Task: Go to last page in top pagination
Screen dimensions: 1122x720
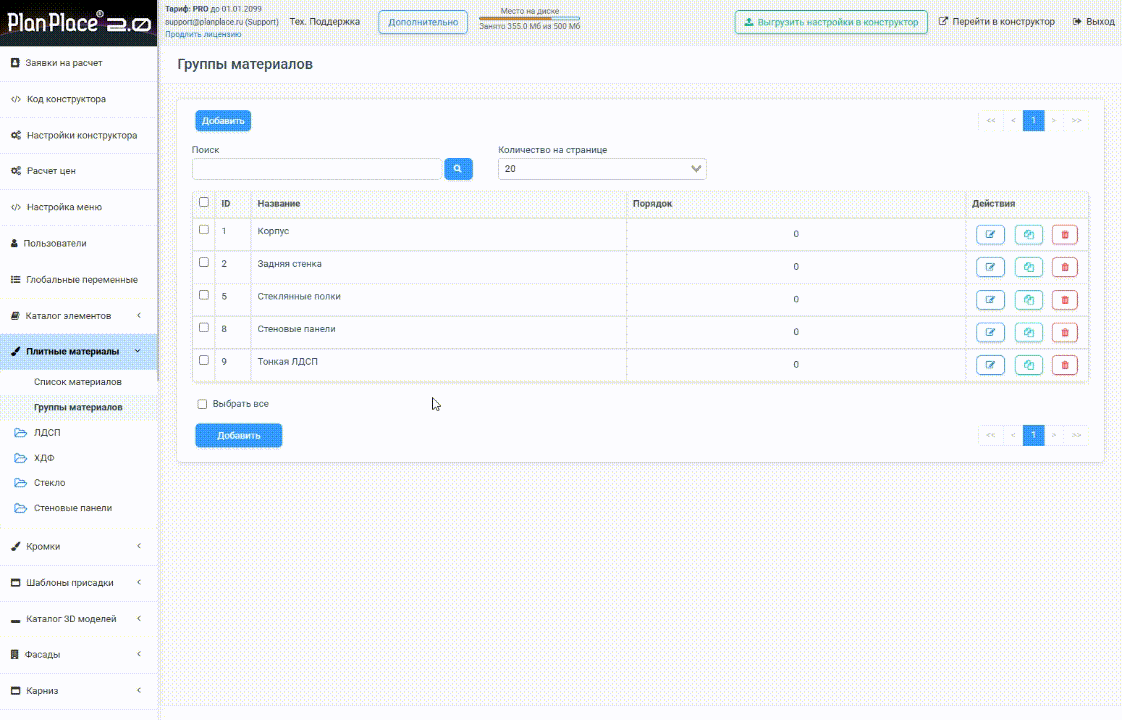Action: pyautogui.click(x=1076, y=120)
